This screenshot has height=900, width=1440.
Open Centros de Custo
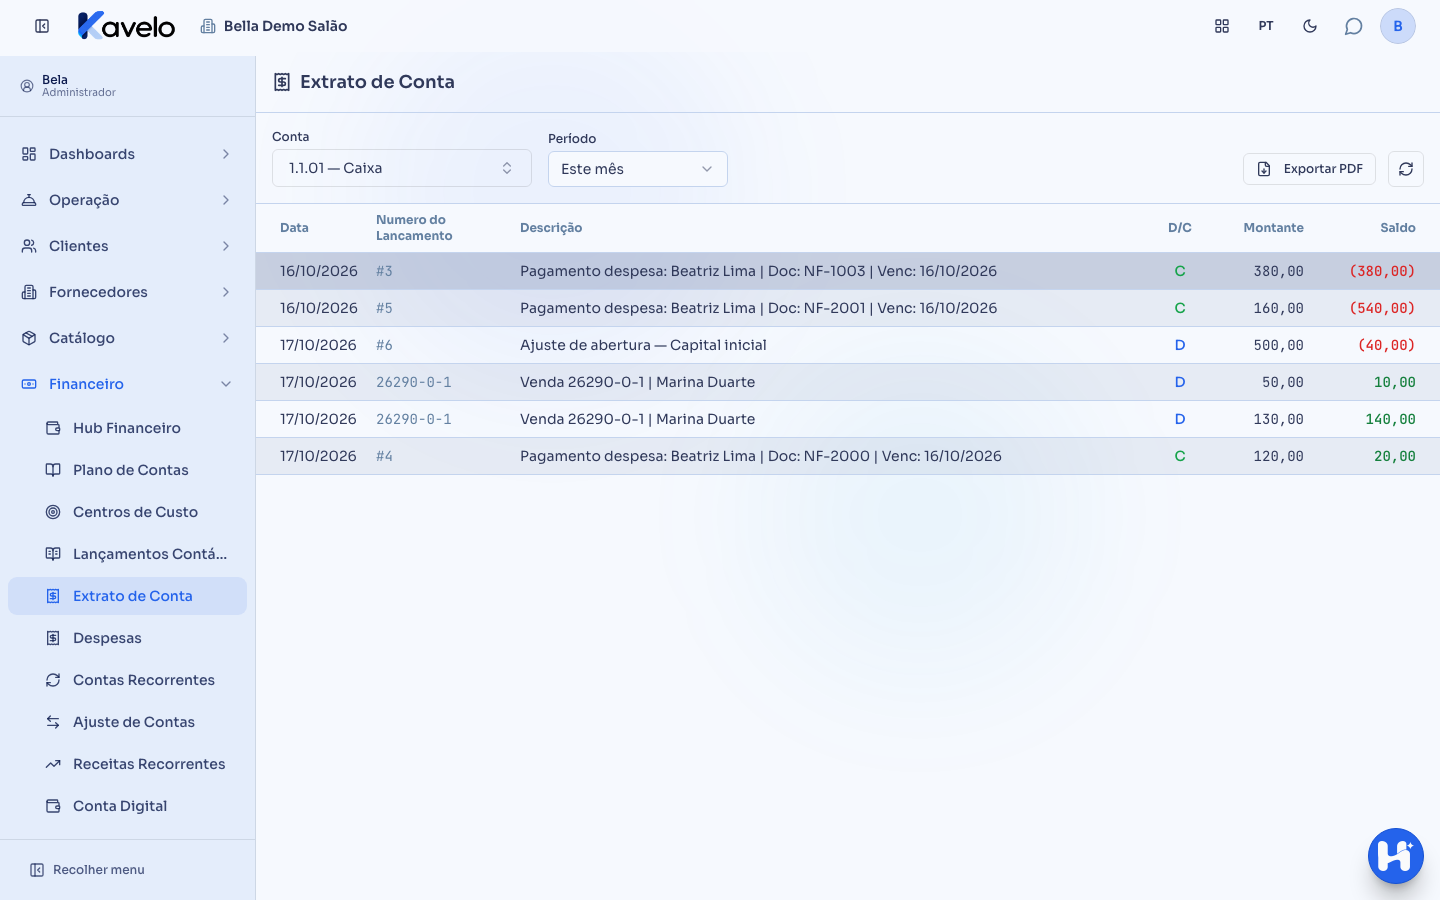127,512
